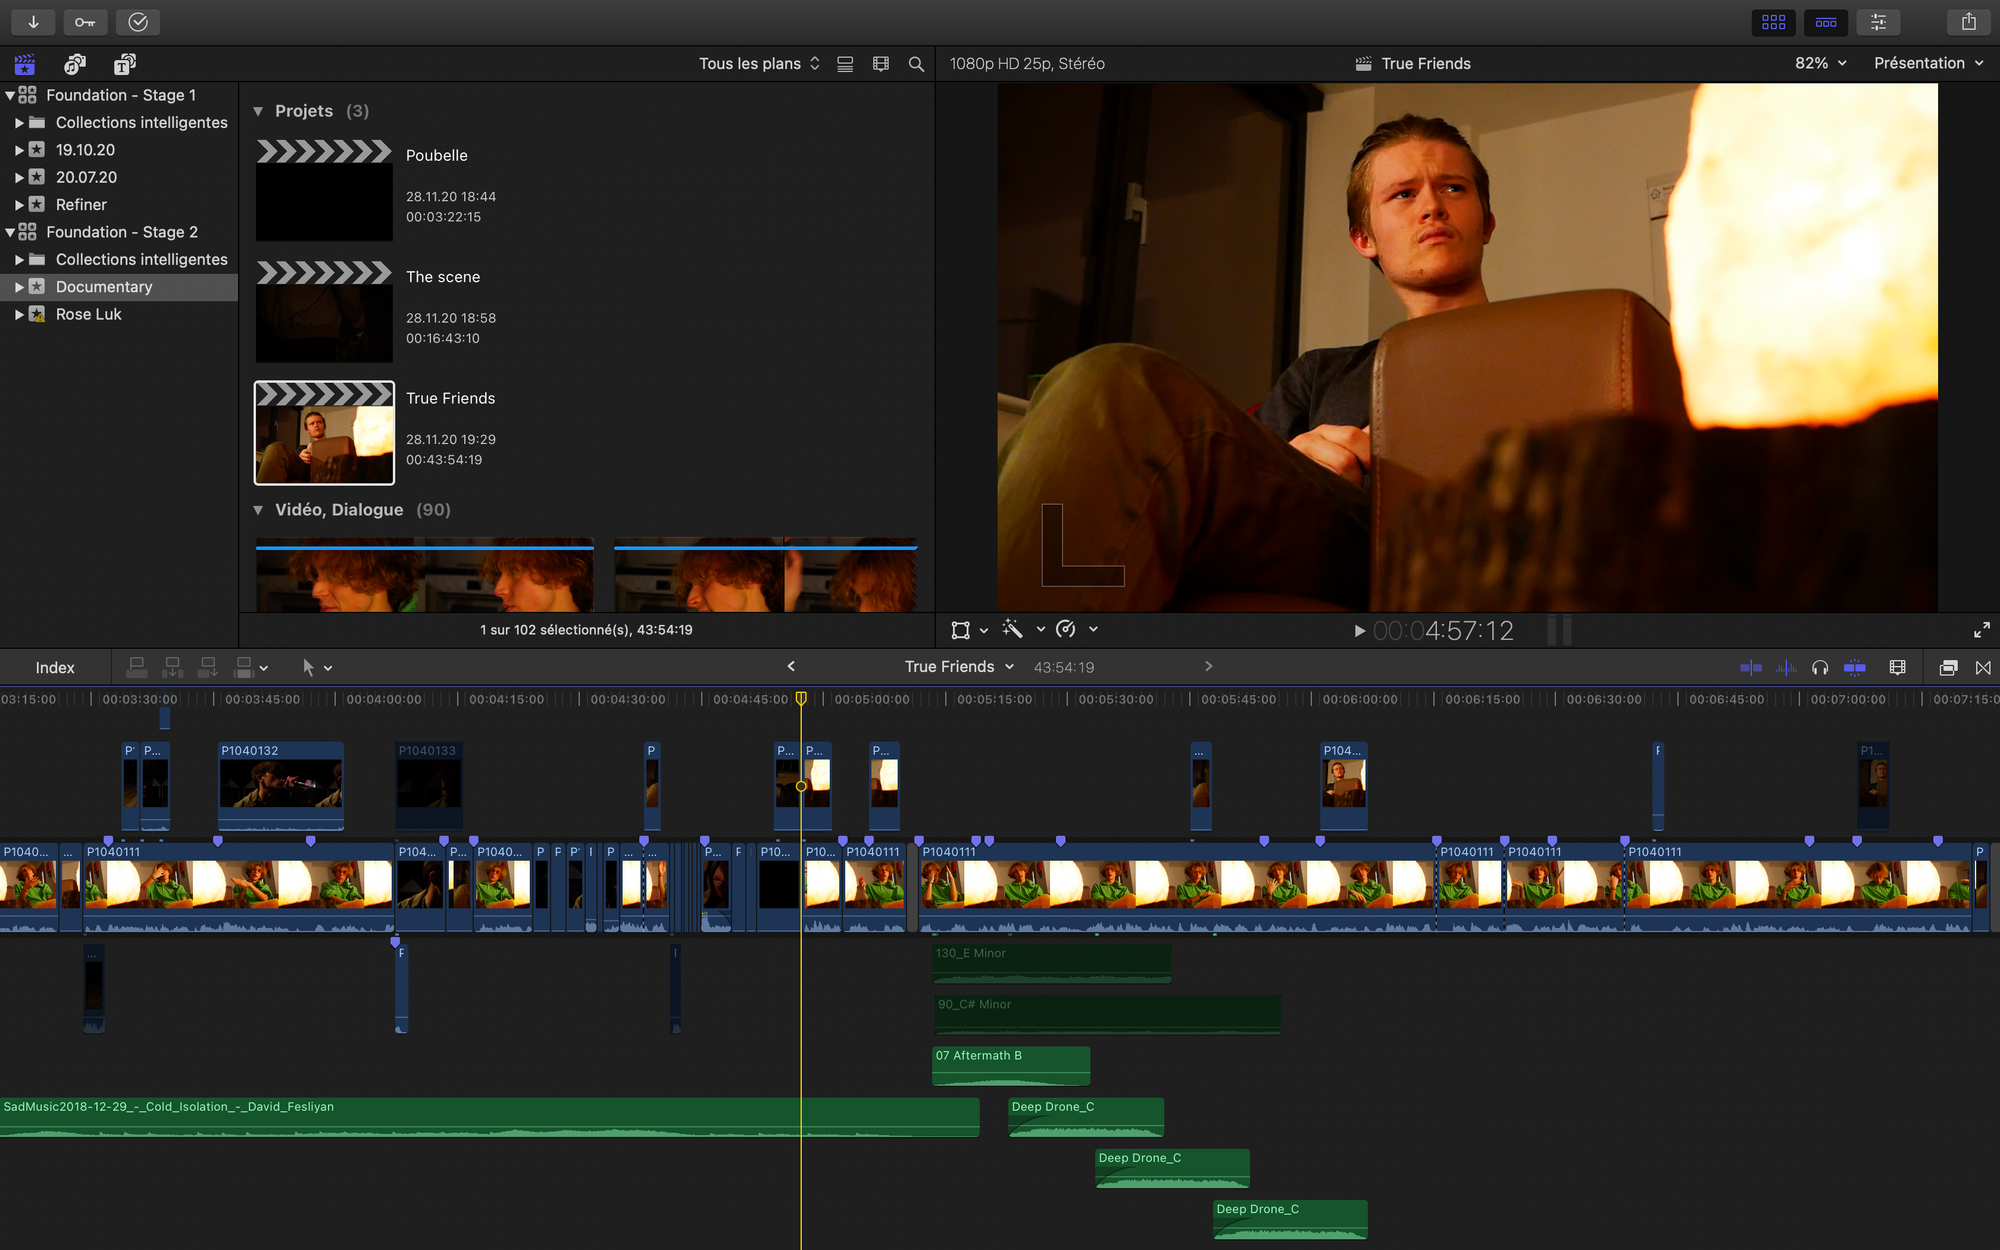The width and height of the screenshot is (2000, 1250).
Task: Play the viewer video
Action: 1359,631
